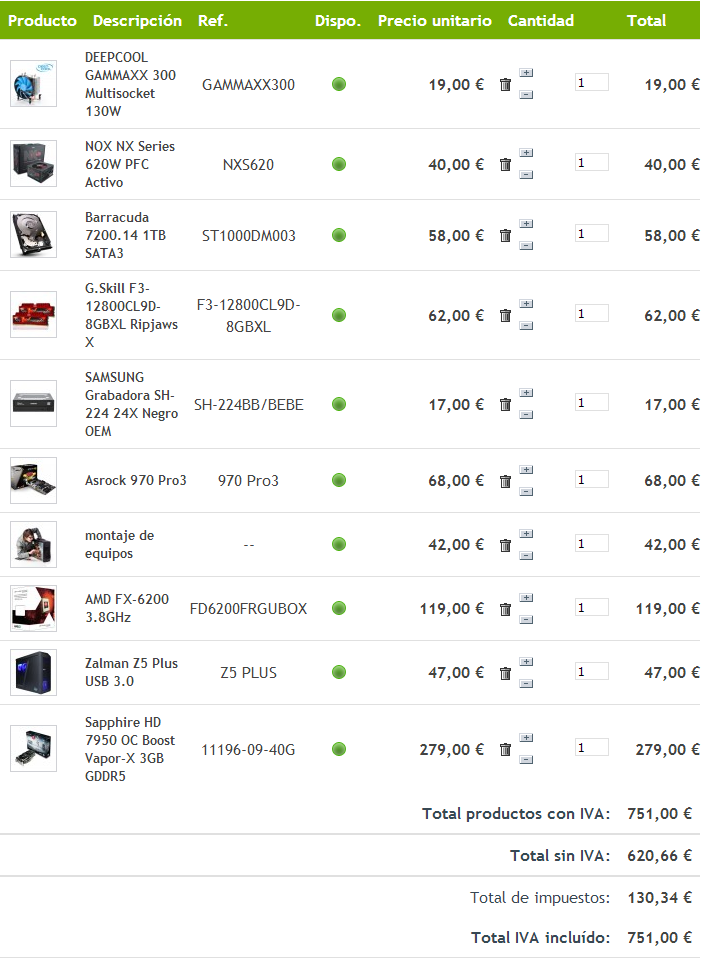View Zalman Z5 Plus case thumbnail image
720x958 pixels.
click(x=34, y=672)
